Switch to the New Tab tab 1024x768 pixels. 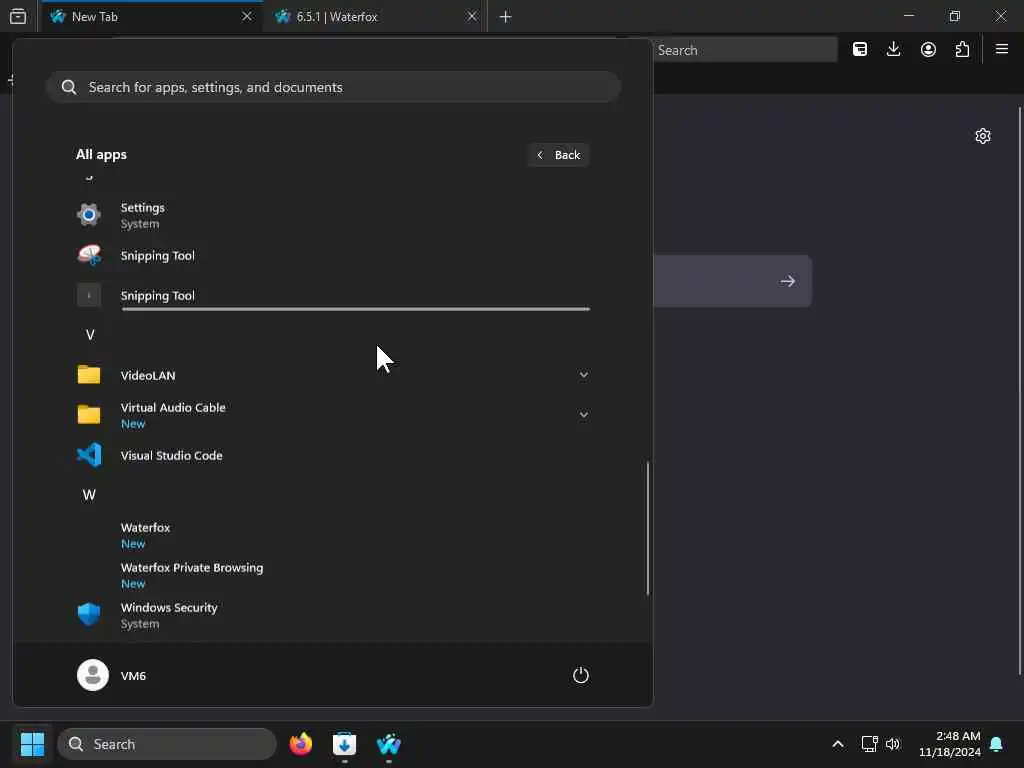(x=152, y=16)
